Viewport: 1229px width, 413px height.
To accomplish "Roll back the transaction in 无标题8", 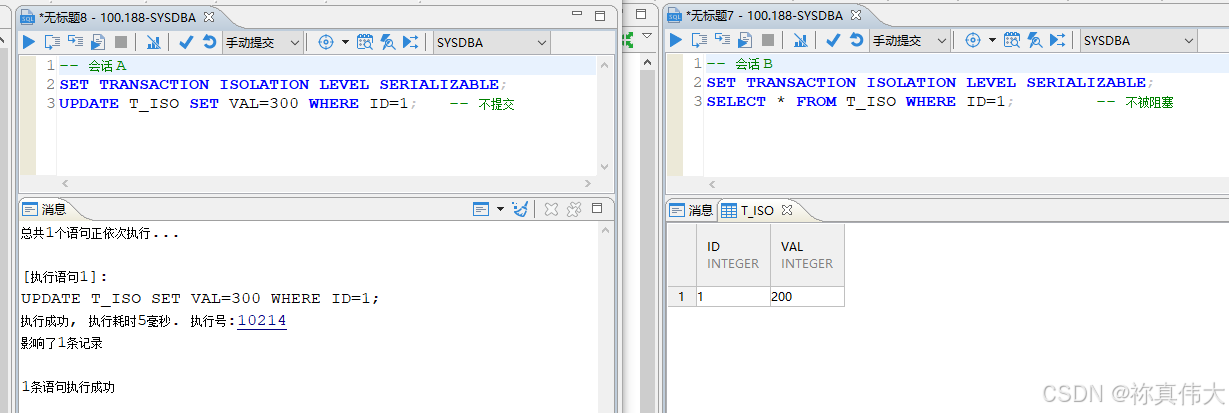I will point(209,42).
